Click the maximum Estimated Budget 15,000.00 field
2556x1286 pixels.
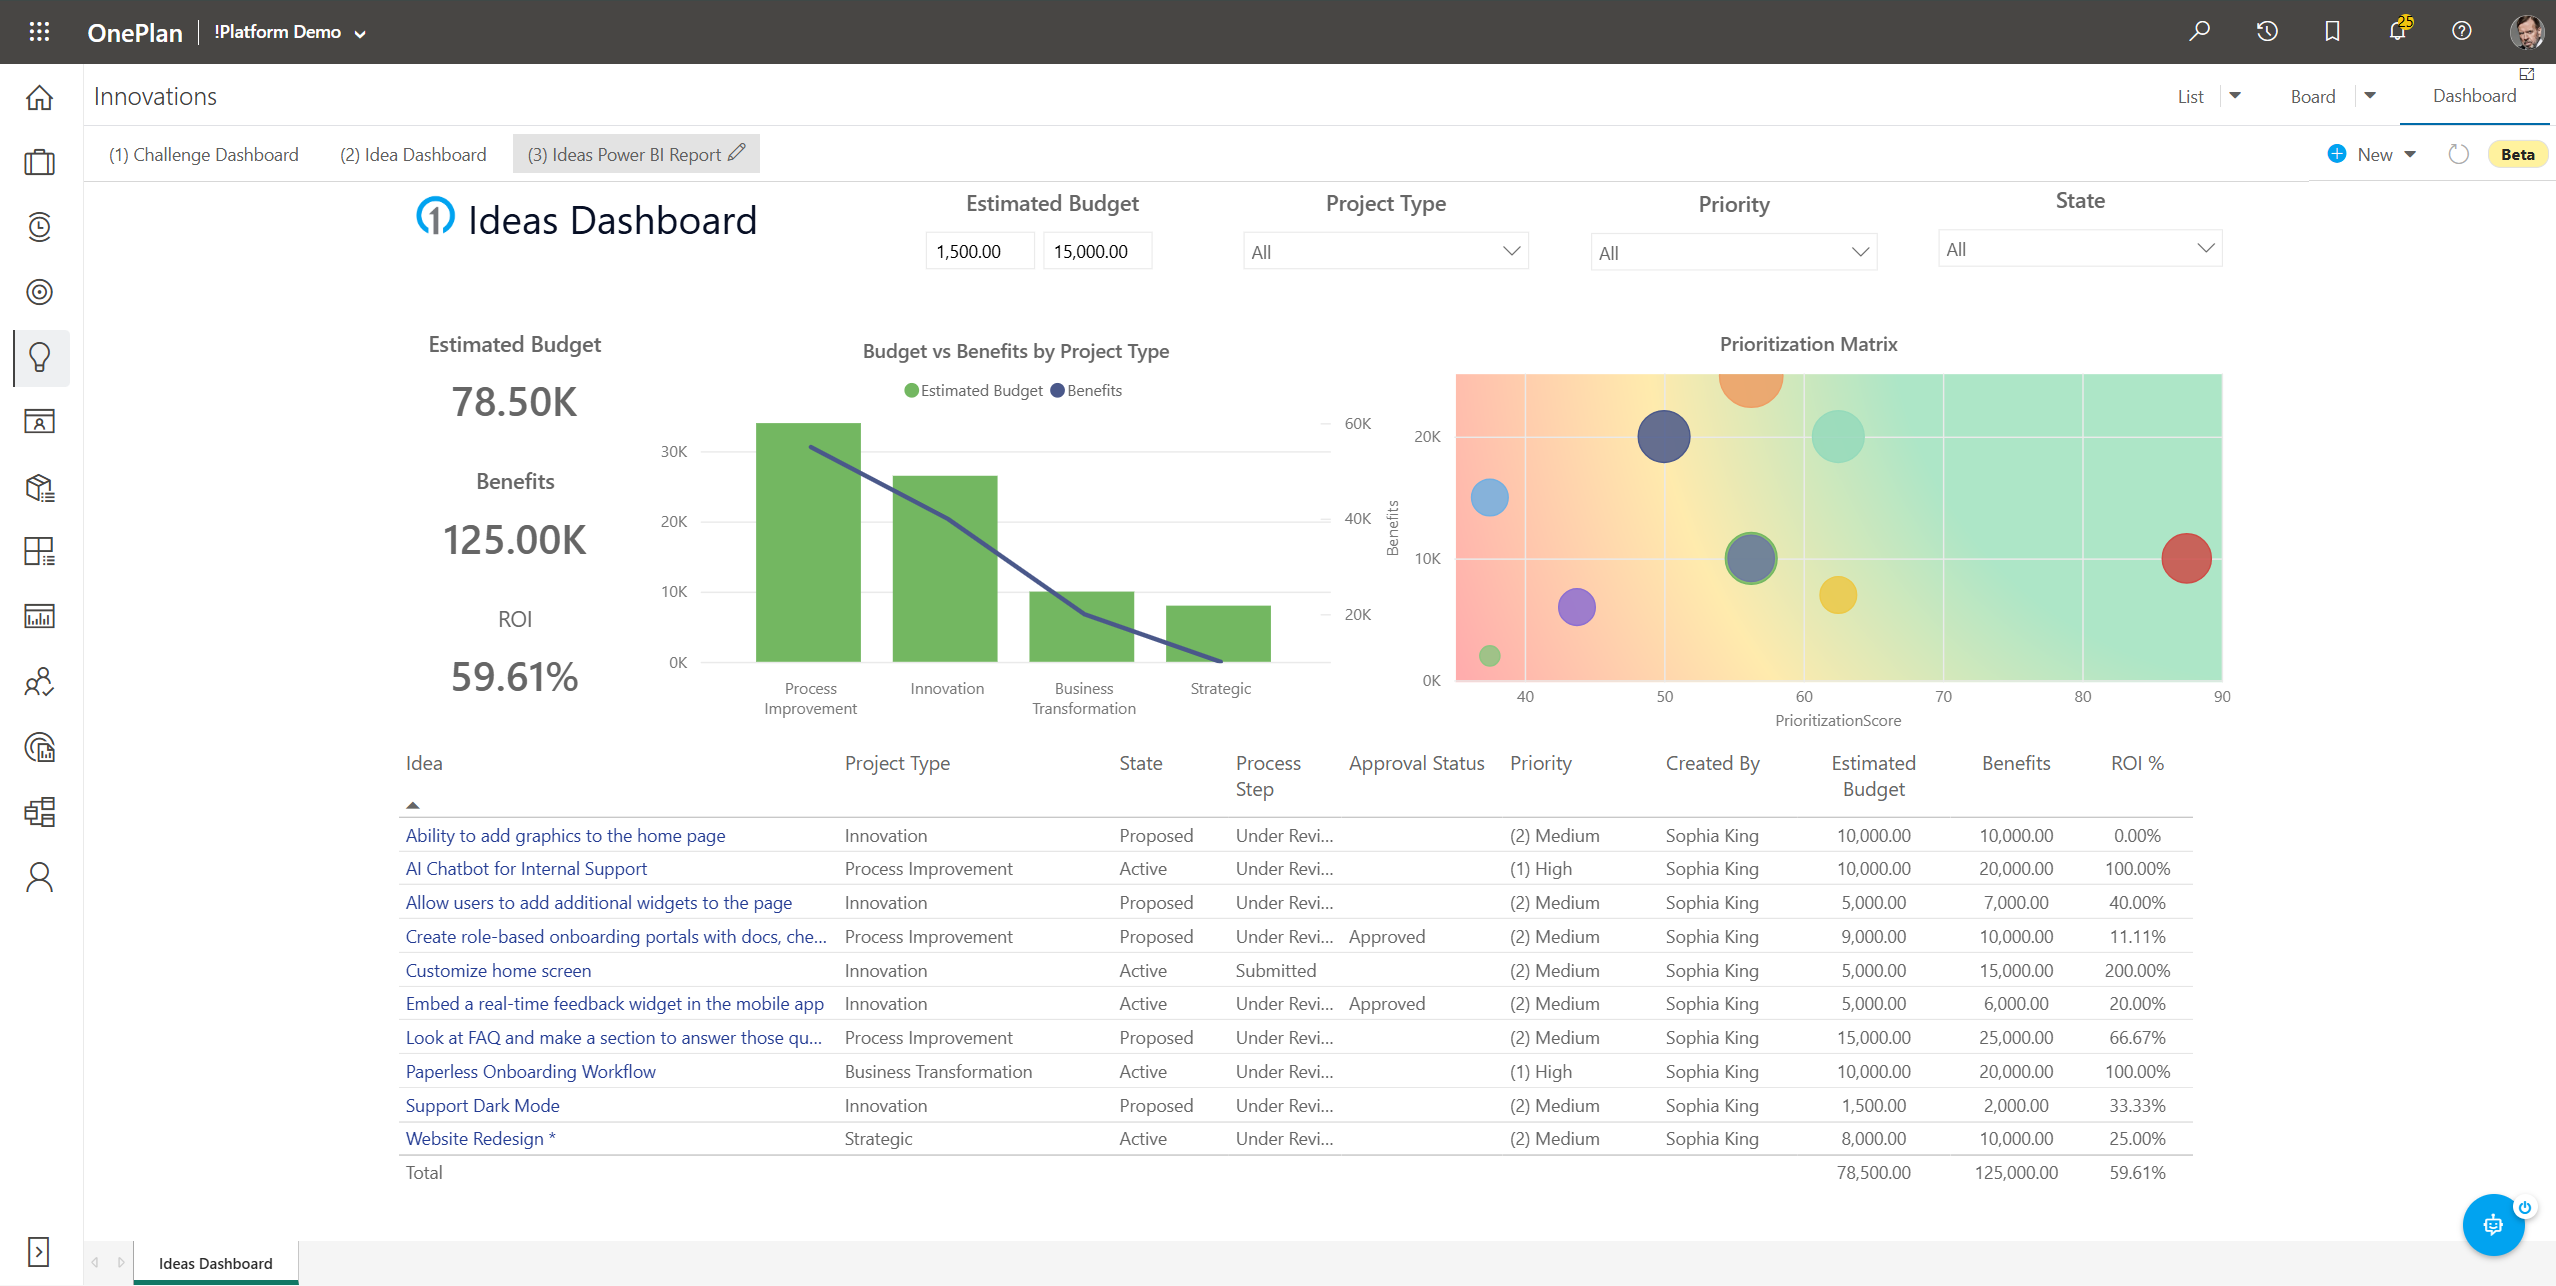1097,251
